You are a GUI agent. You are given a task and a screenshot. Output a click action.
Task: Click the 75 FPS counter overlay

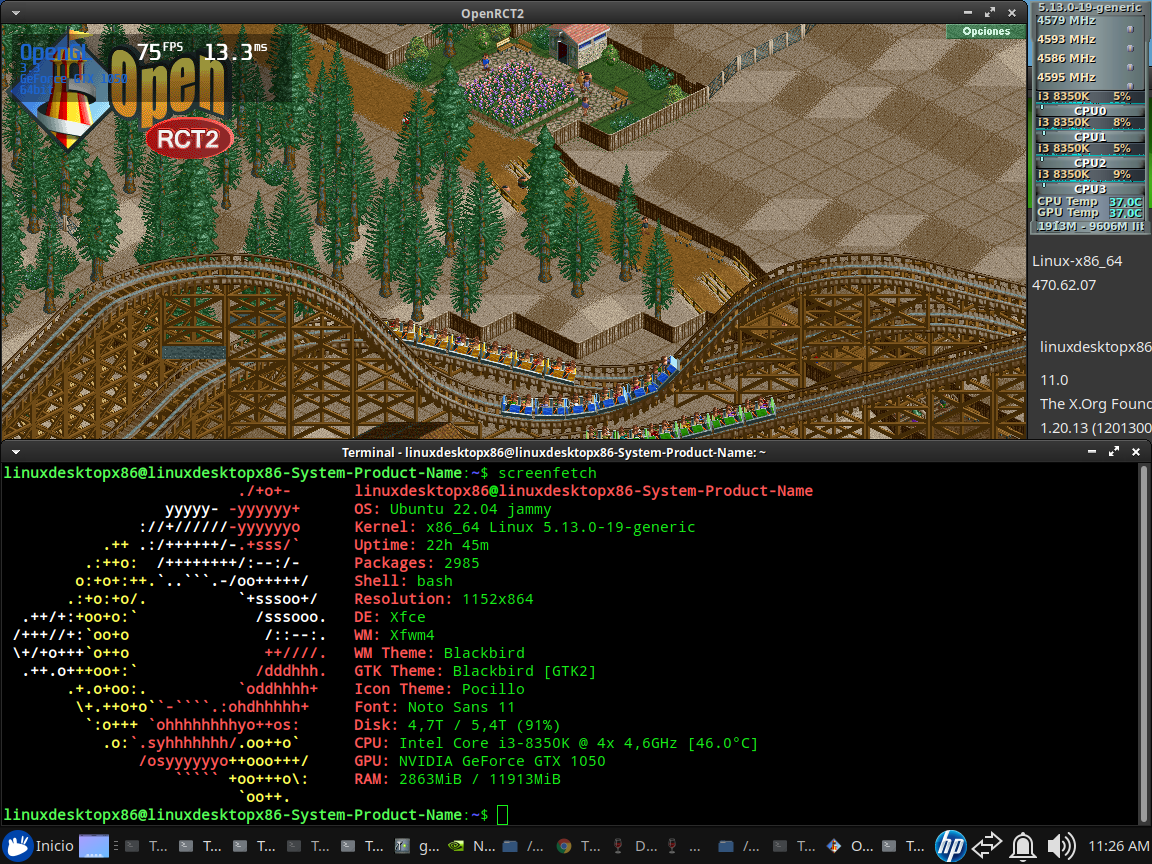click(x=159, y=51)
